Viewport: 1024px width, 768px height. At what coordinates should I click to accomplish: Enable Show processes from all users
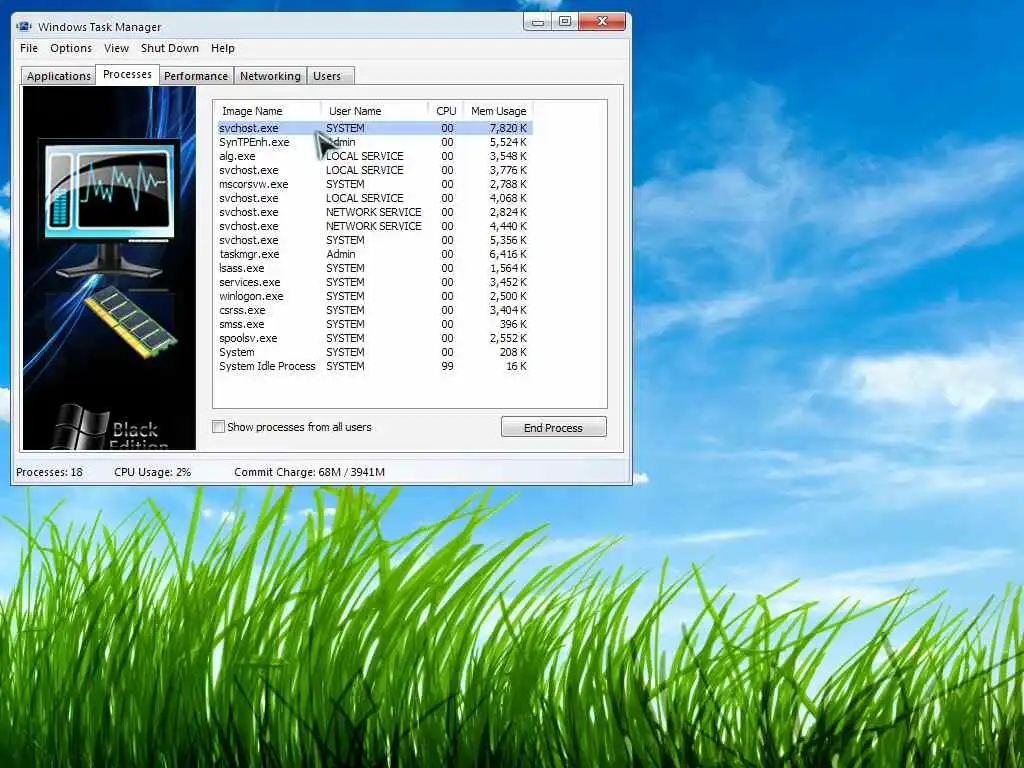tap(219, 427)
